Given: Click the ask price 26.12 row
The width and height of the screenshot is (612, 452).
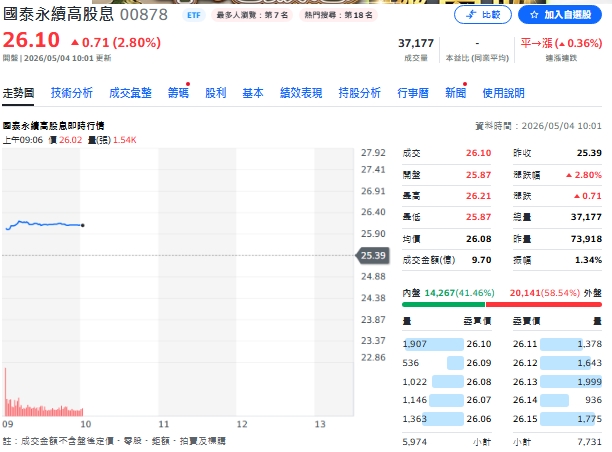Looking at the screenshot, I should [557, 363].
